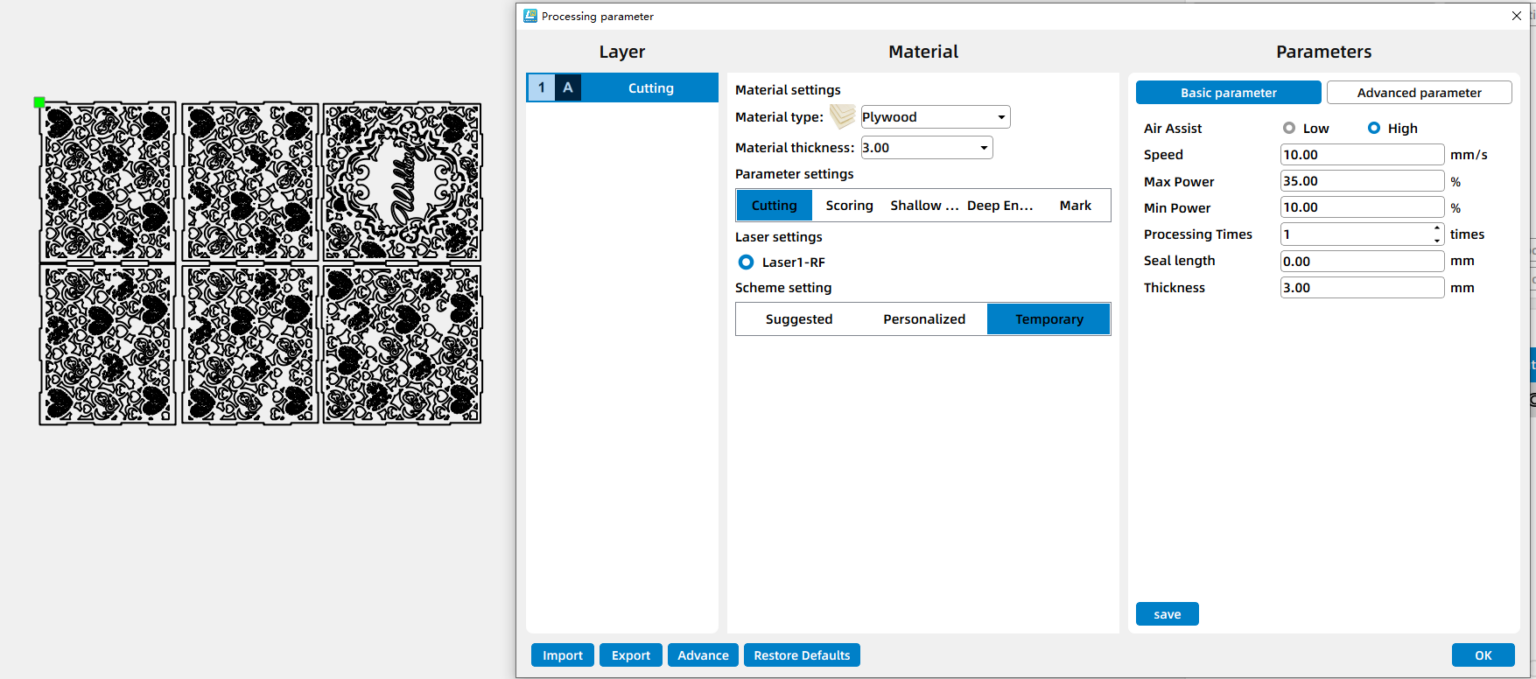Click the Wedding design panel thumbnail

coord(402,180)
